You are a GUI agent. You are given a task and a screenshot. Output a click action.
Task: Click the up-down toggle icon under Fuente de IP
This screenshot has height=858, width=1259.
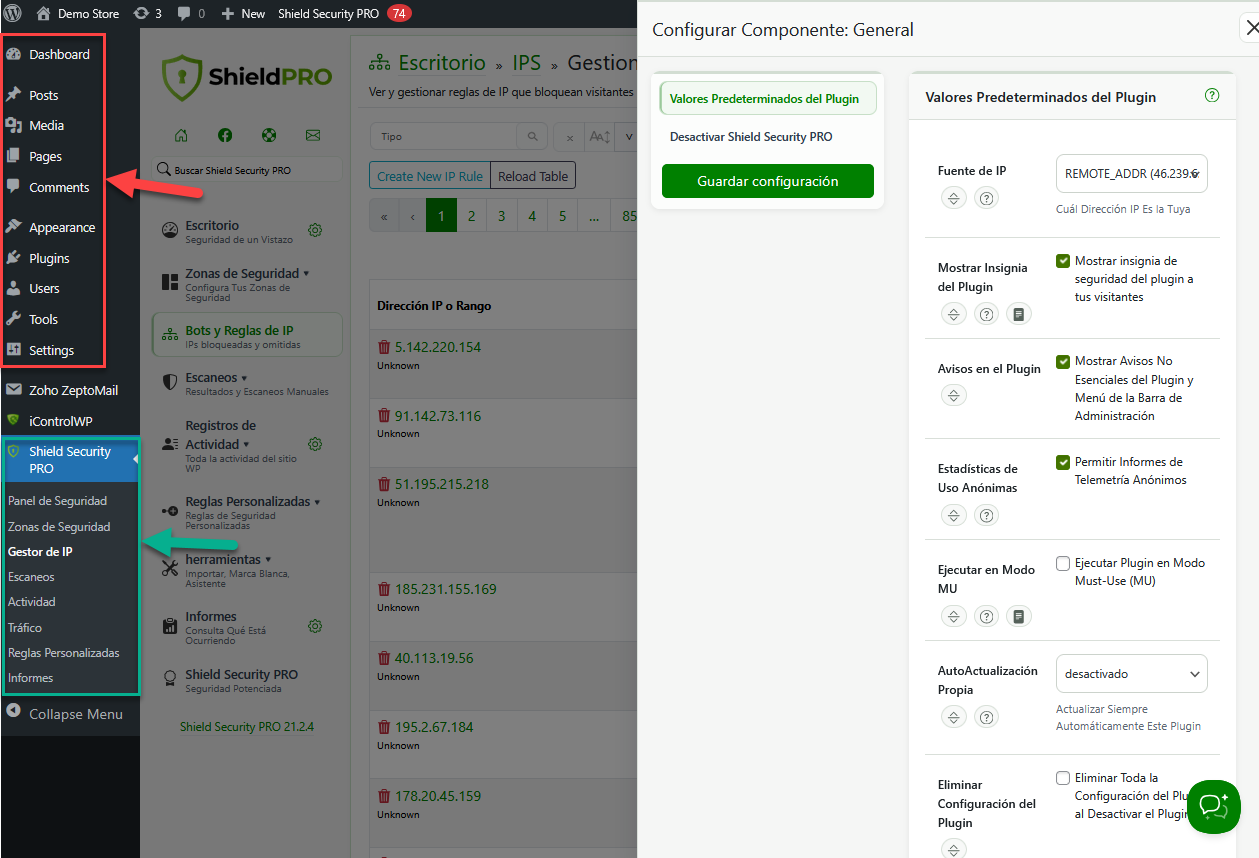point(954,198)
